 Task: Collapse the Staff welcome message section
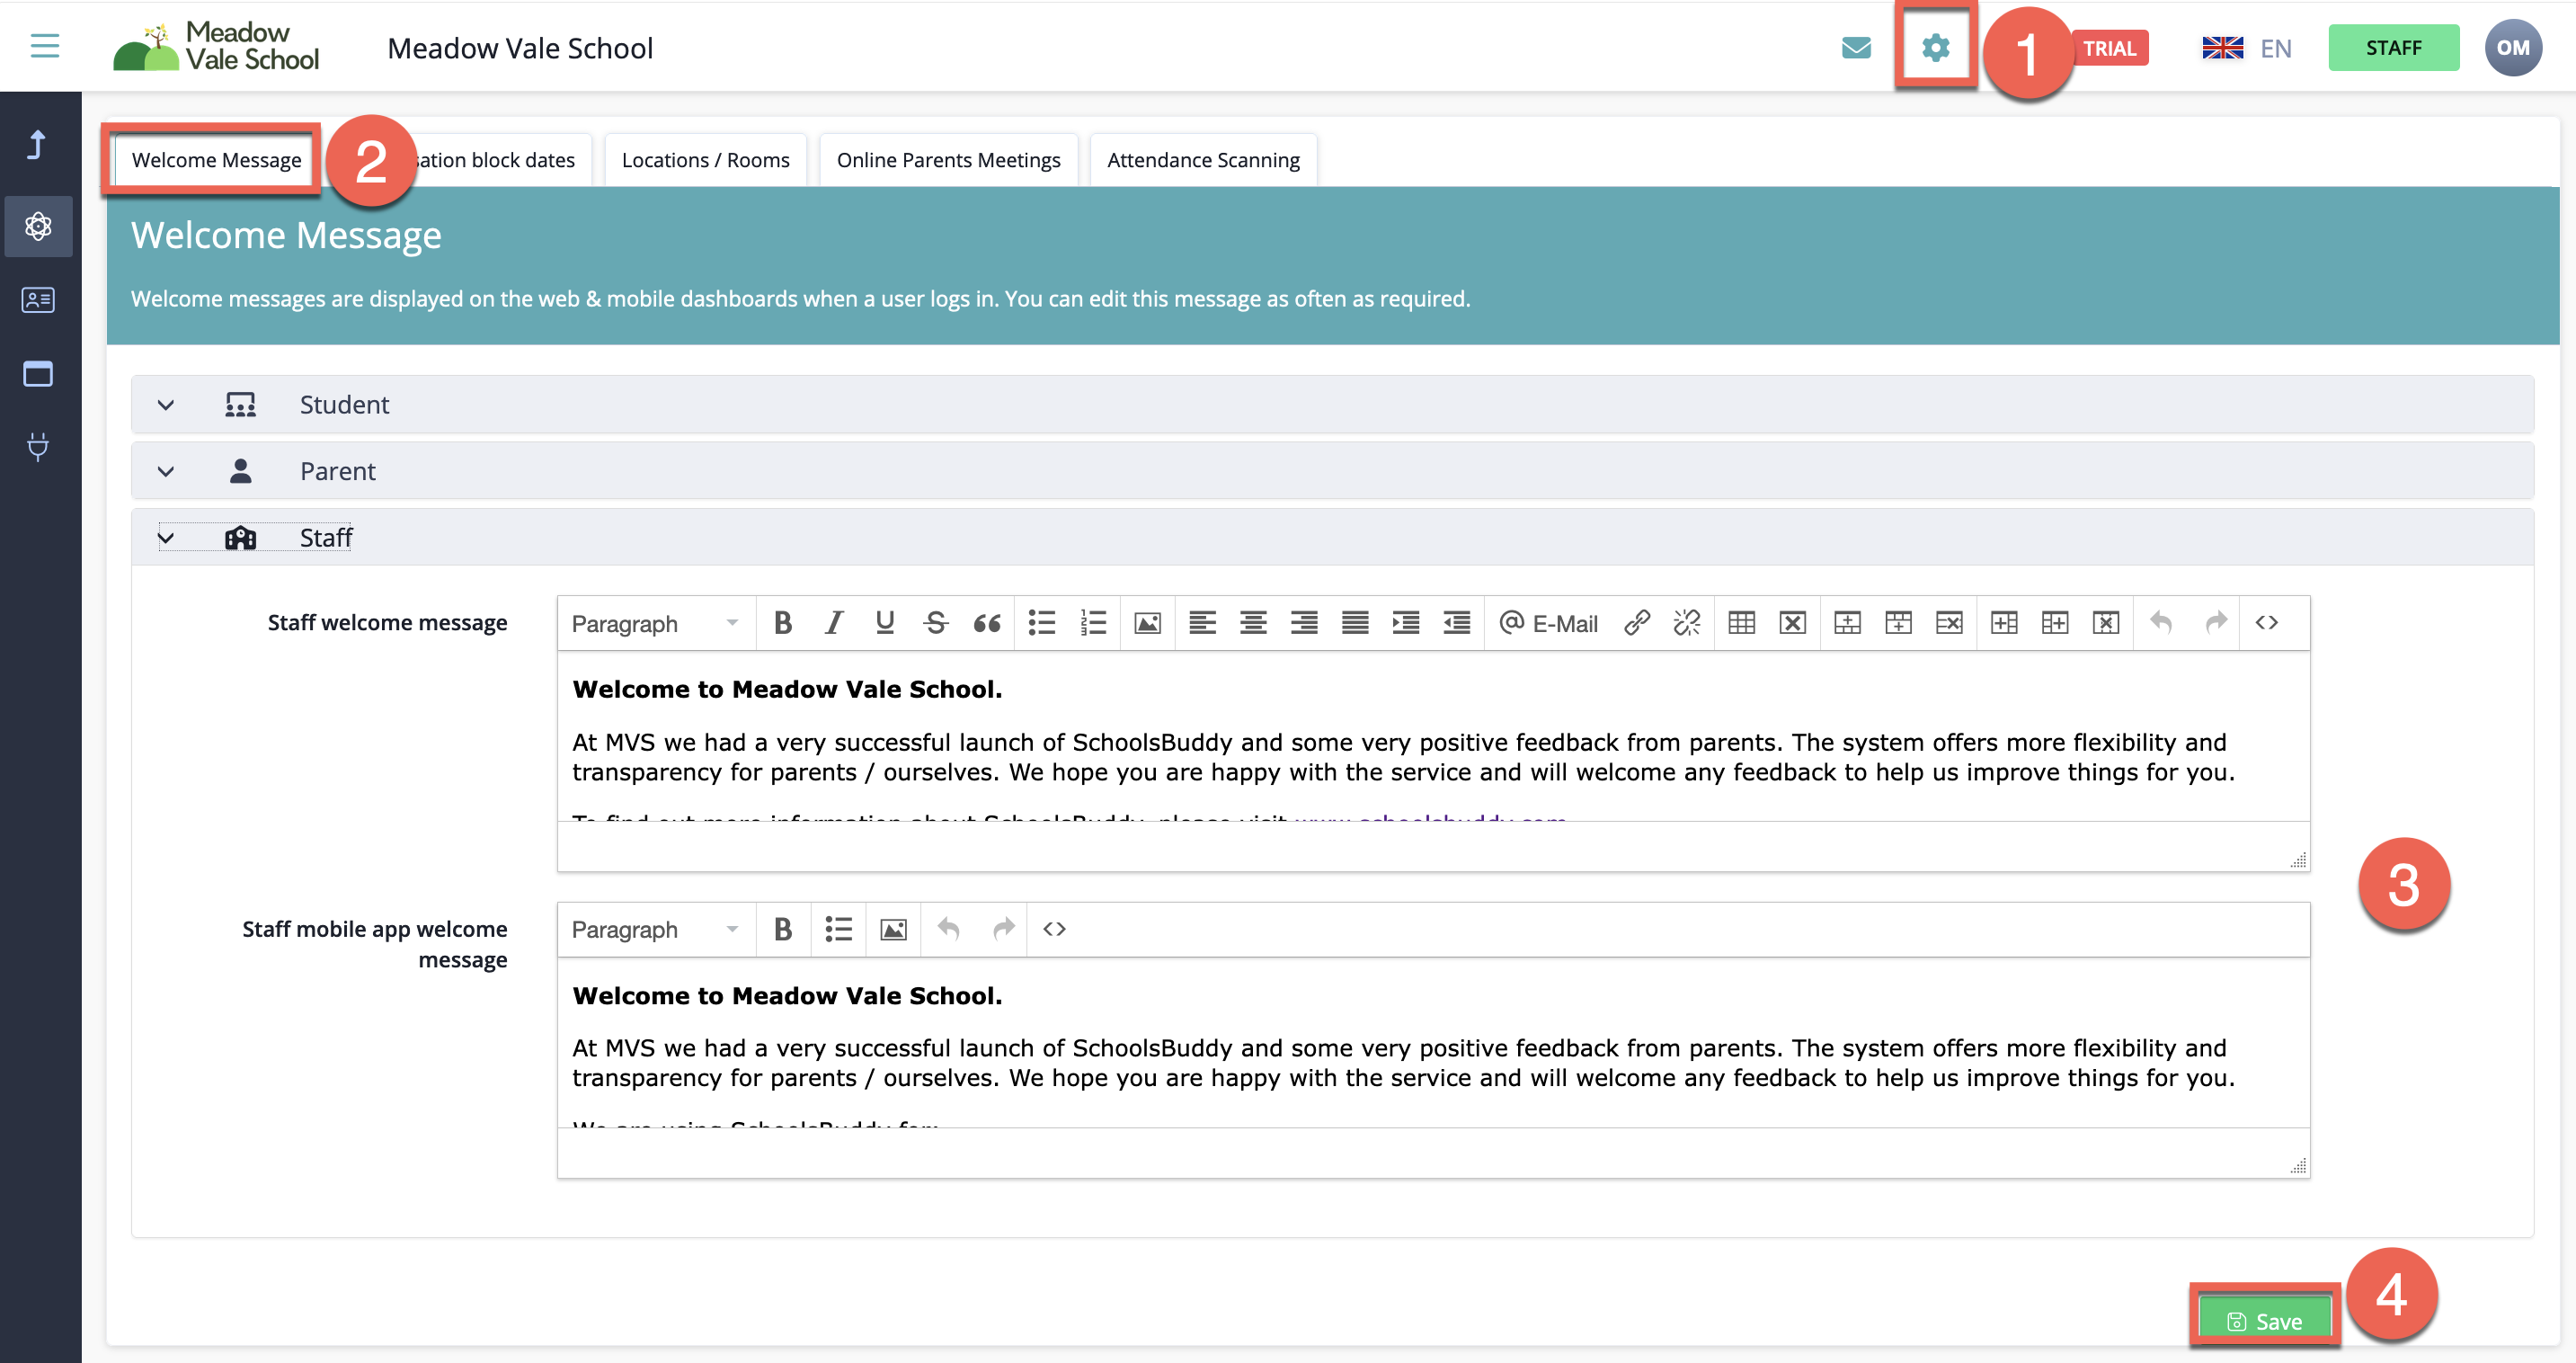click(166, 537)
